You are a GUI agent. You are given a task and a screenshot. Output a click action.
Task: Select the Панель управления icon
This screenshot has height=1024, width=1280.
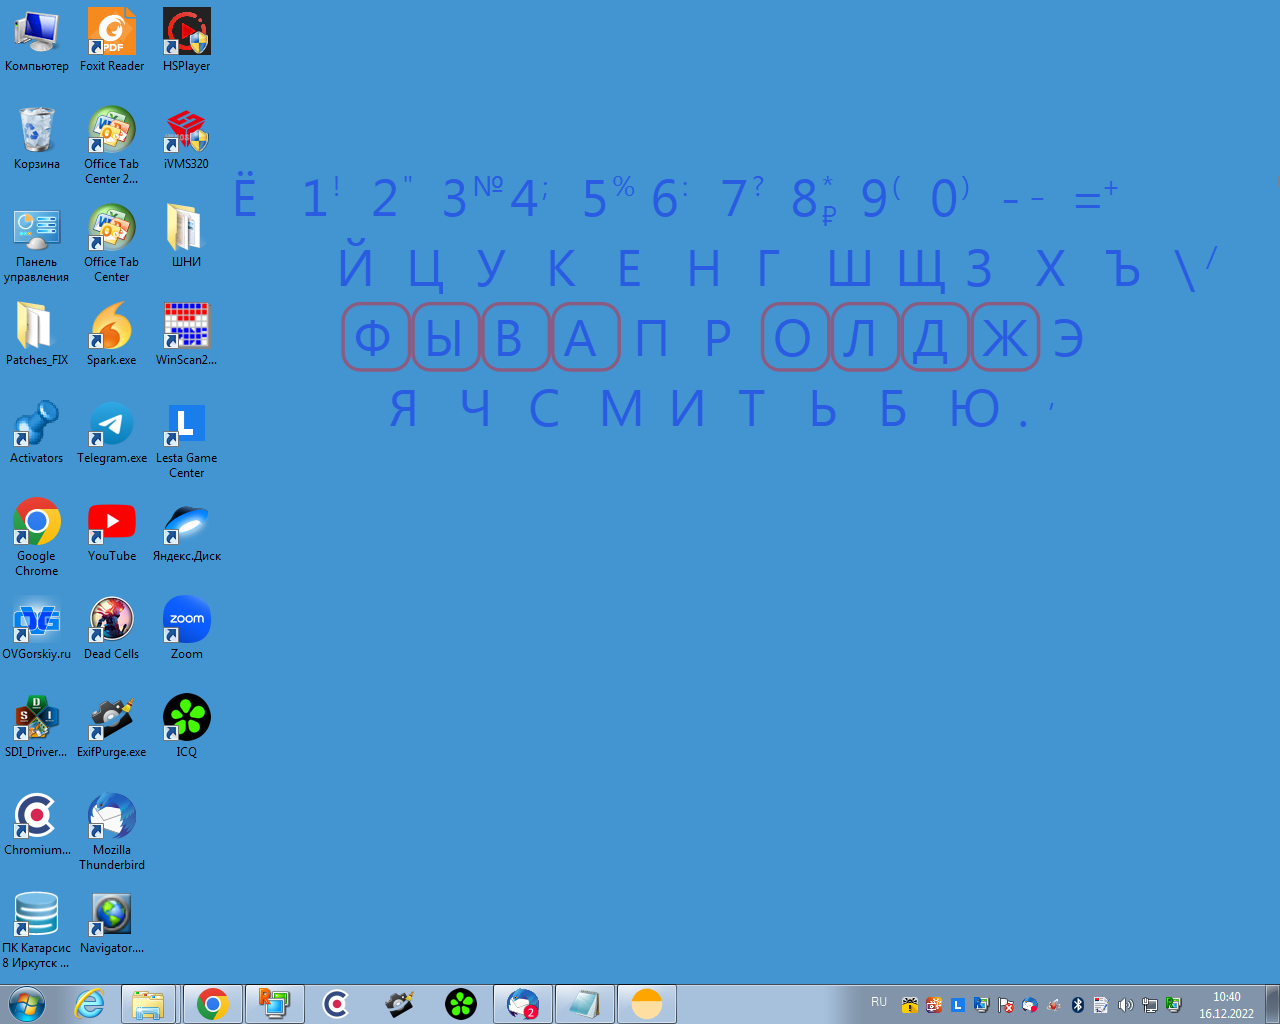(37, 244)
